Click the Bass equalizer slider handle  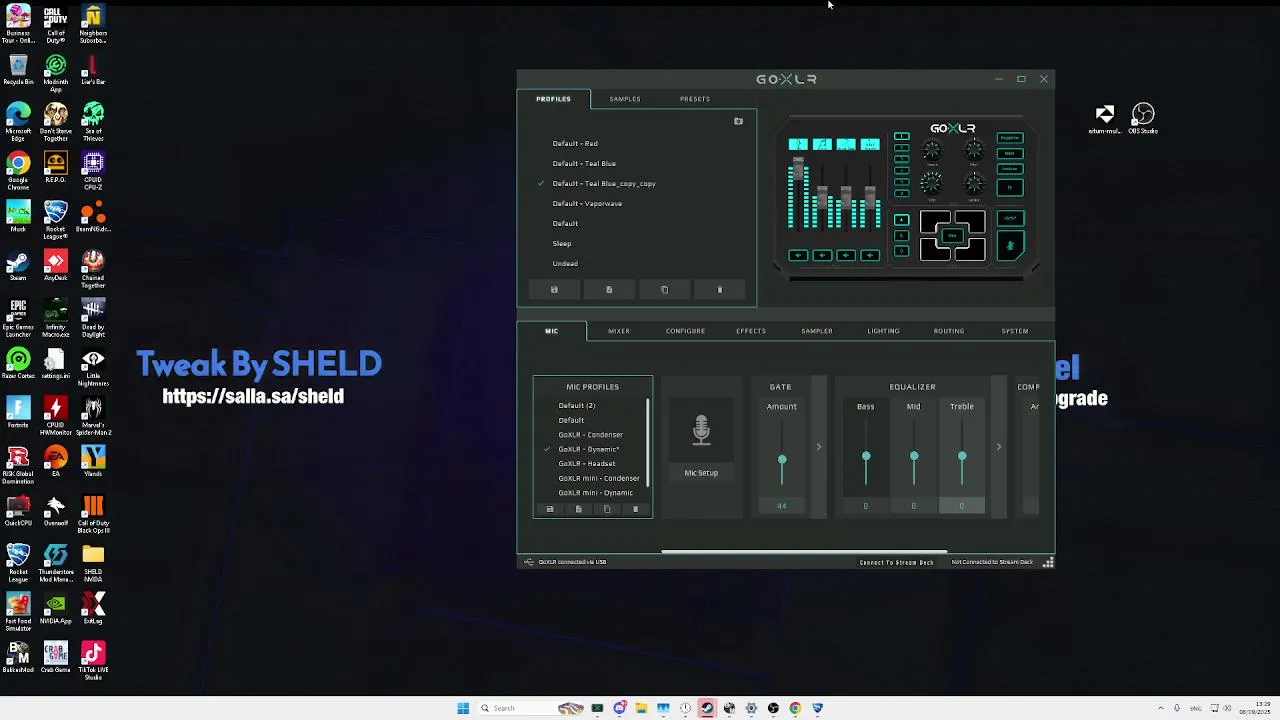(x=866, y=457)
